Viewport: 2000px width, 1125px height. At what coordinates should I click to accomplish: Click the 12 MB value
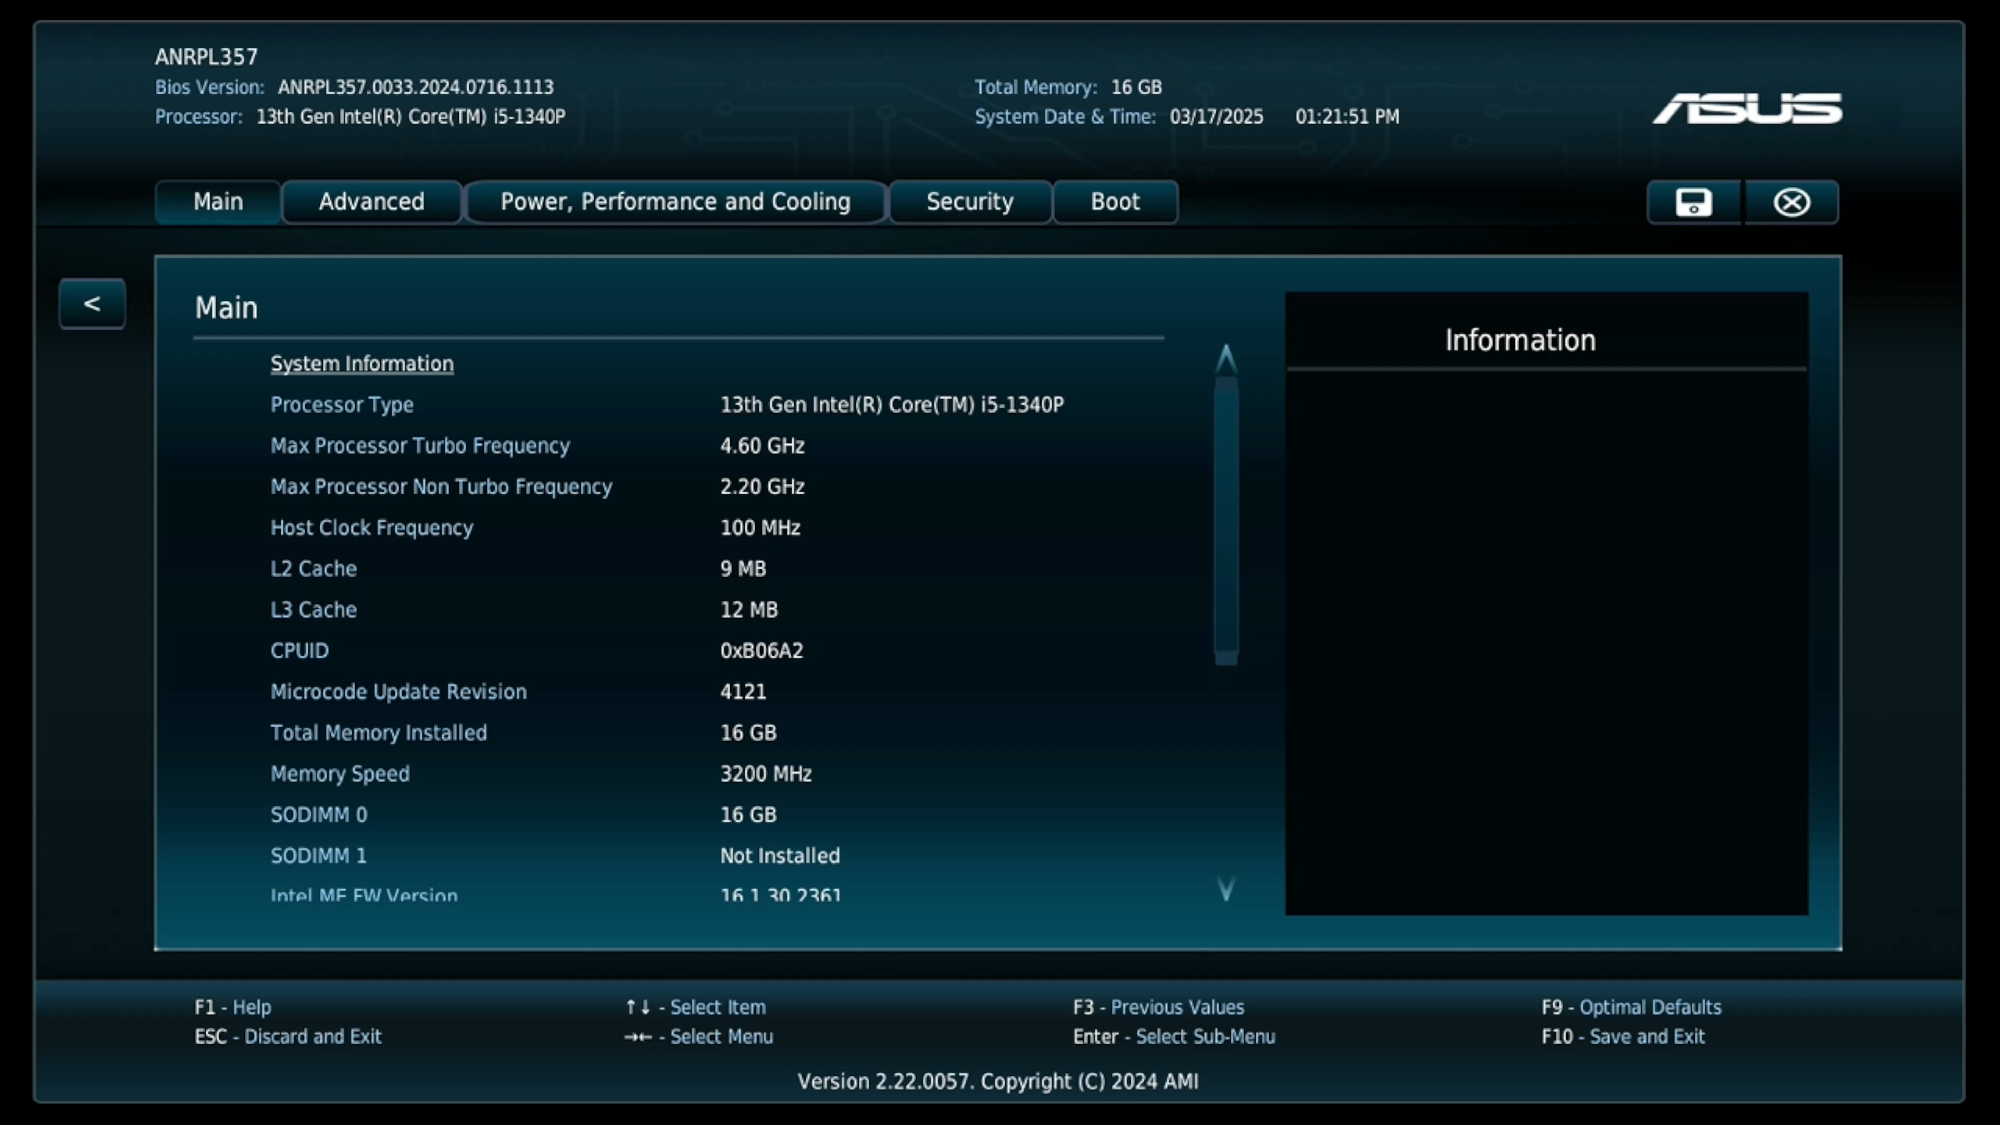pyautogui.click(x=749, y=610)
